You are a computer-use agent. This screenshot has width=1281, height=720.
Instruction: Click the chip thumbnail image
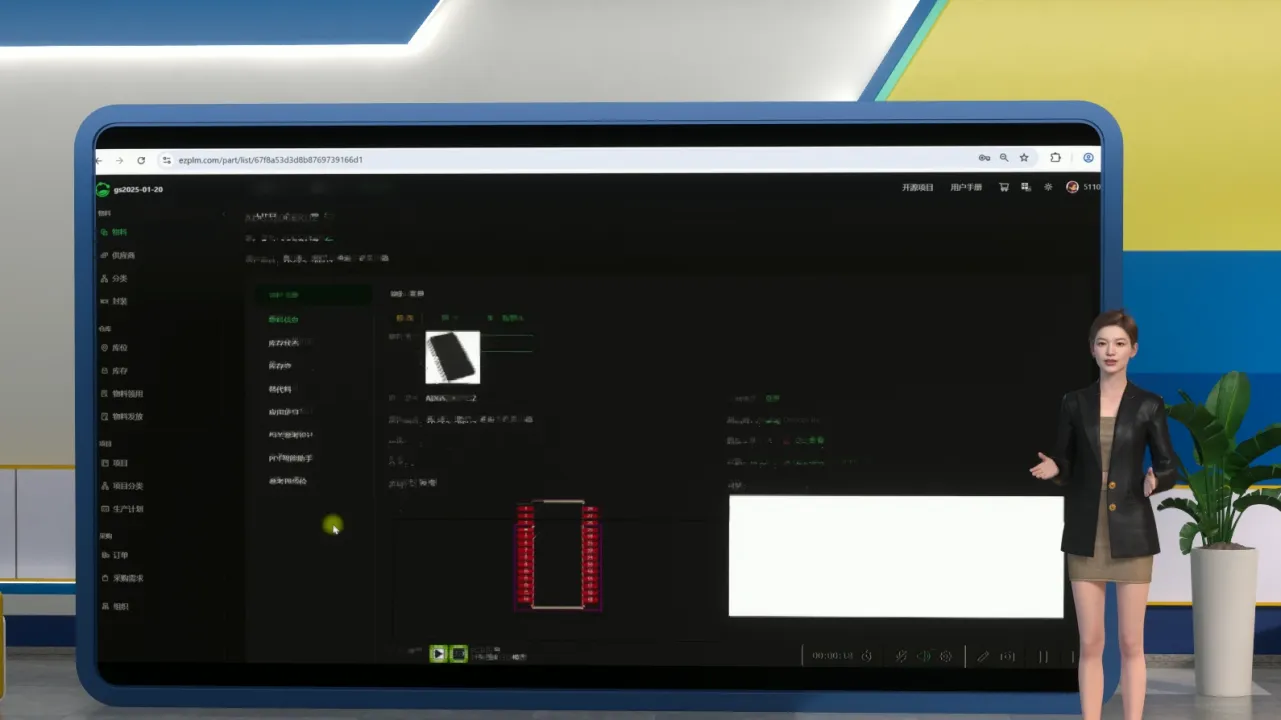coord(453,357)
